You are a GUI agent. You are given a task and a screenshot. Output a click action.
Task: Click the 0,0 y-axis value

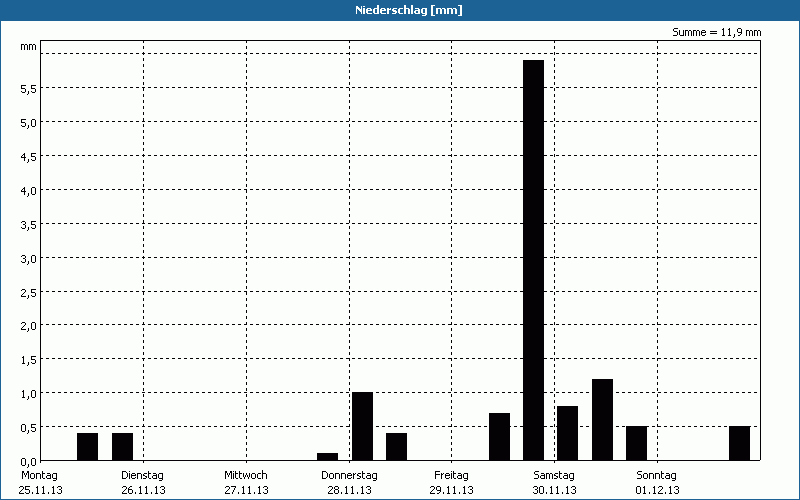(28, 461)
